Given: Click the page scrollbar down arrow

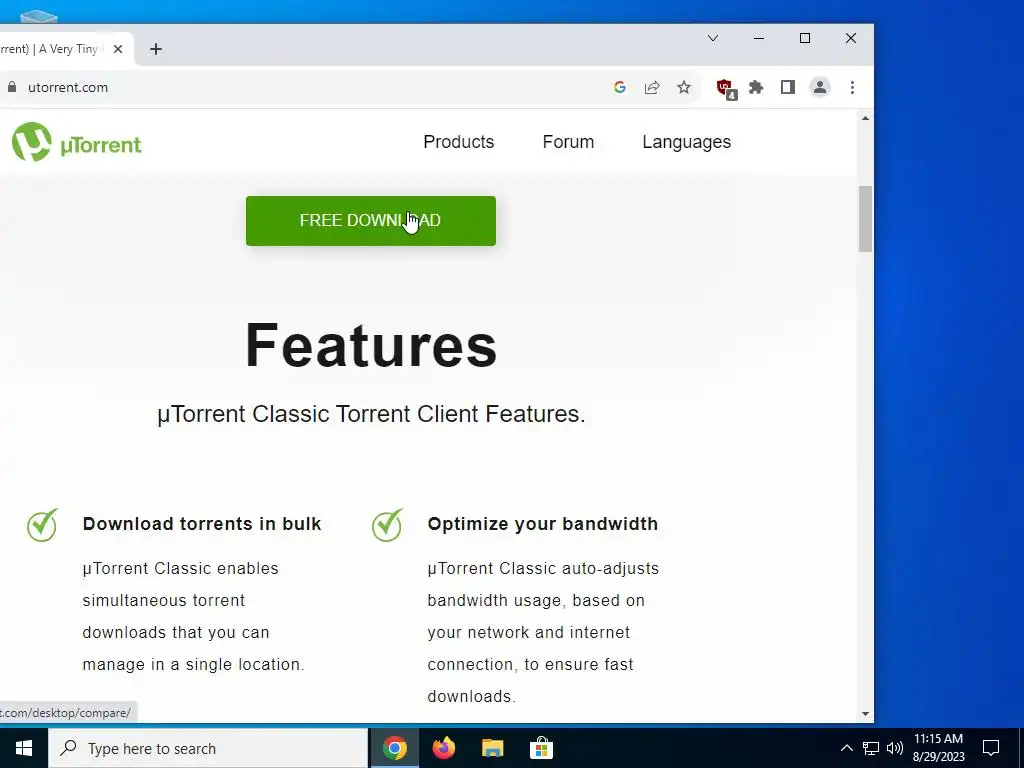Looking at the screenshot, I should 865,714.
